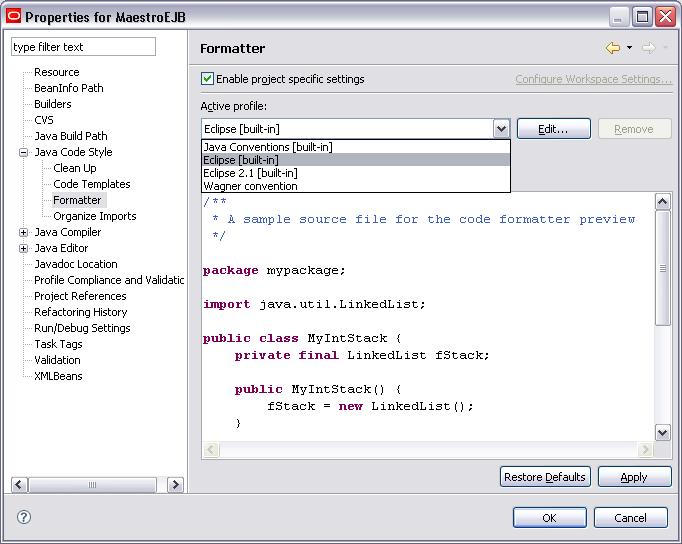Click the Edit... button
The width and height of the screenshot is (682, 544).
coord(553,129)
